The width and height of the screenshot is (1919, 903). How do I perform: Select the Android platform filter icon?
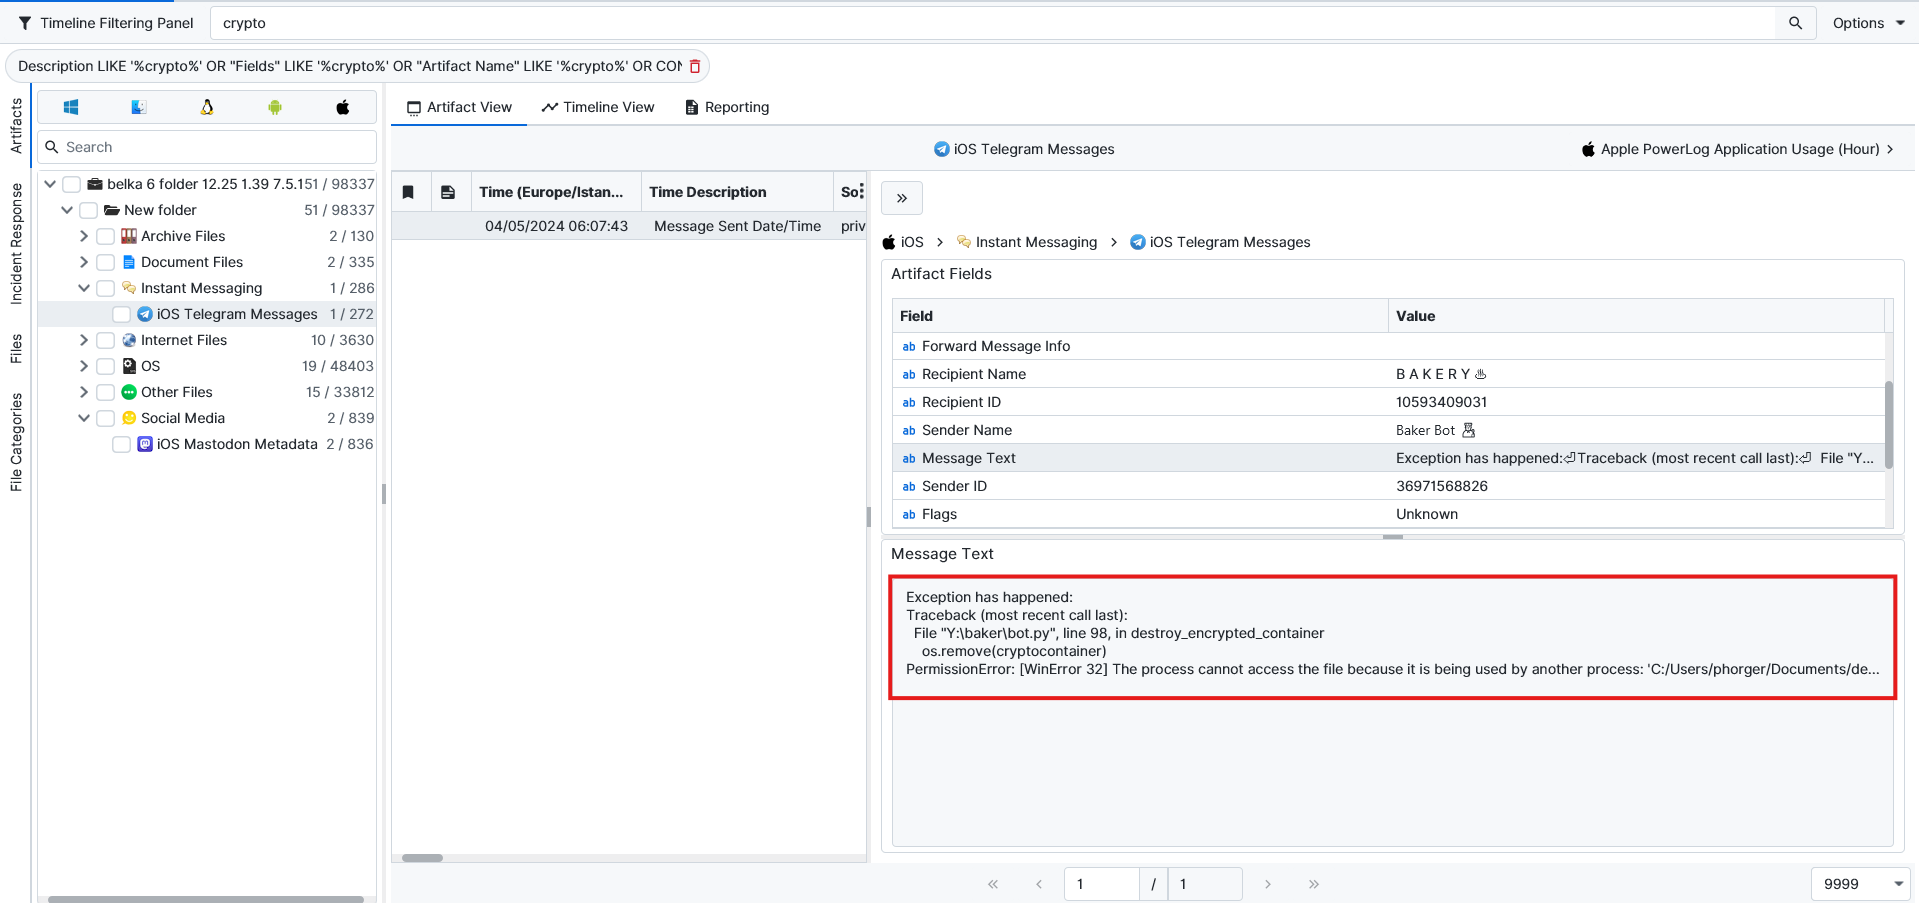(275, 107)
